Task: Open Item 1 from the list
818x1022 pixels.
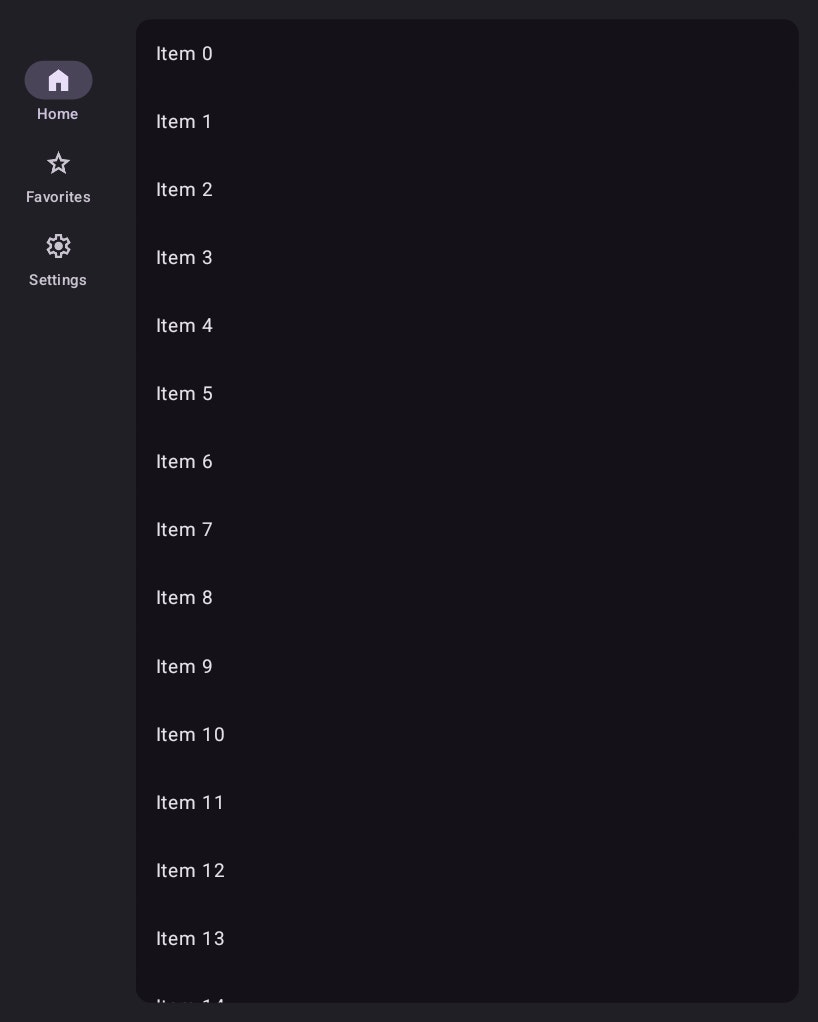Action: click(x=184, y=122)
